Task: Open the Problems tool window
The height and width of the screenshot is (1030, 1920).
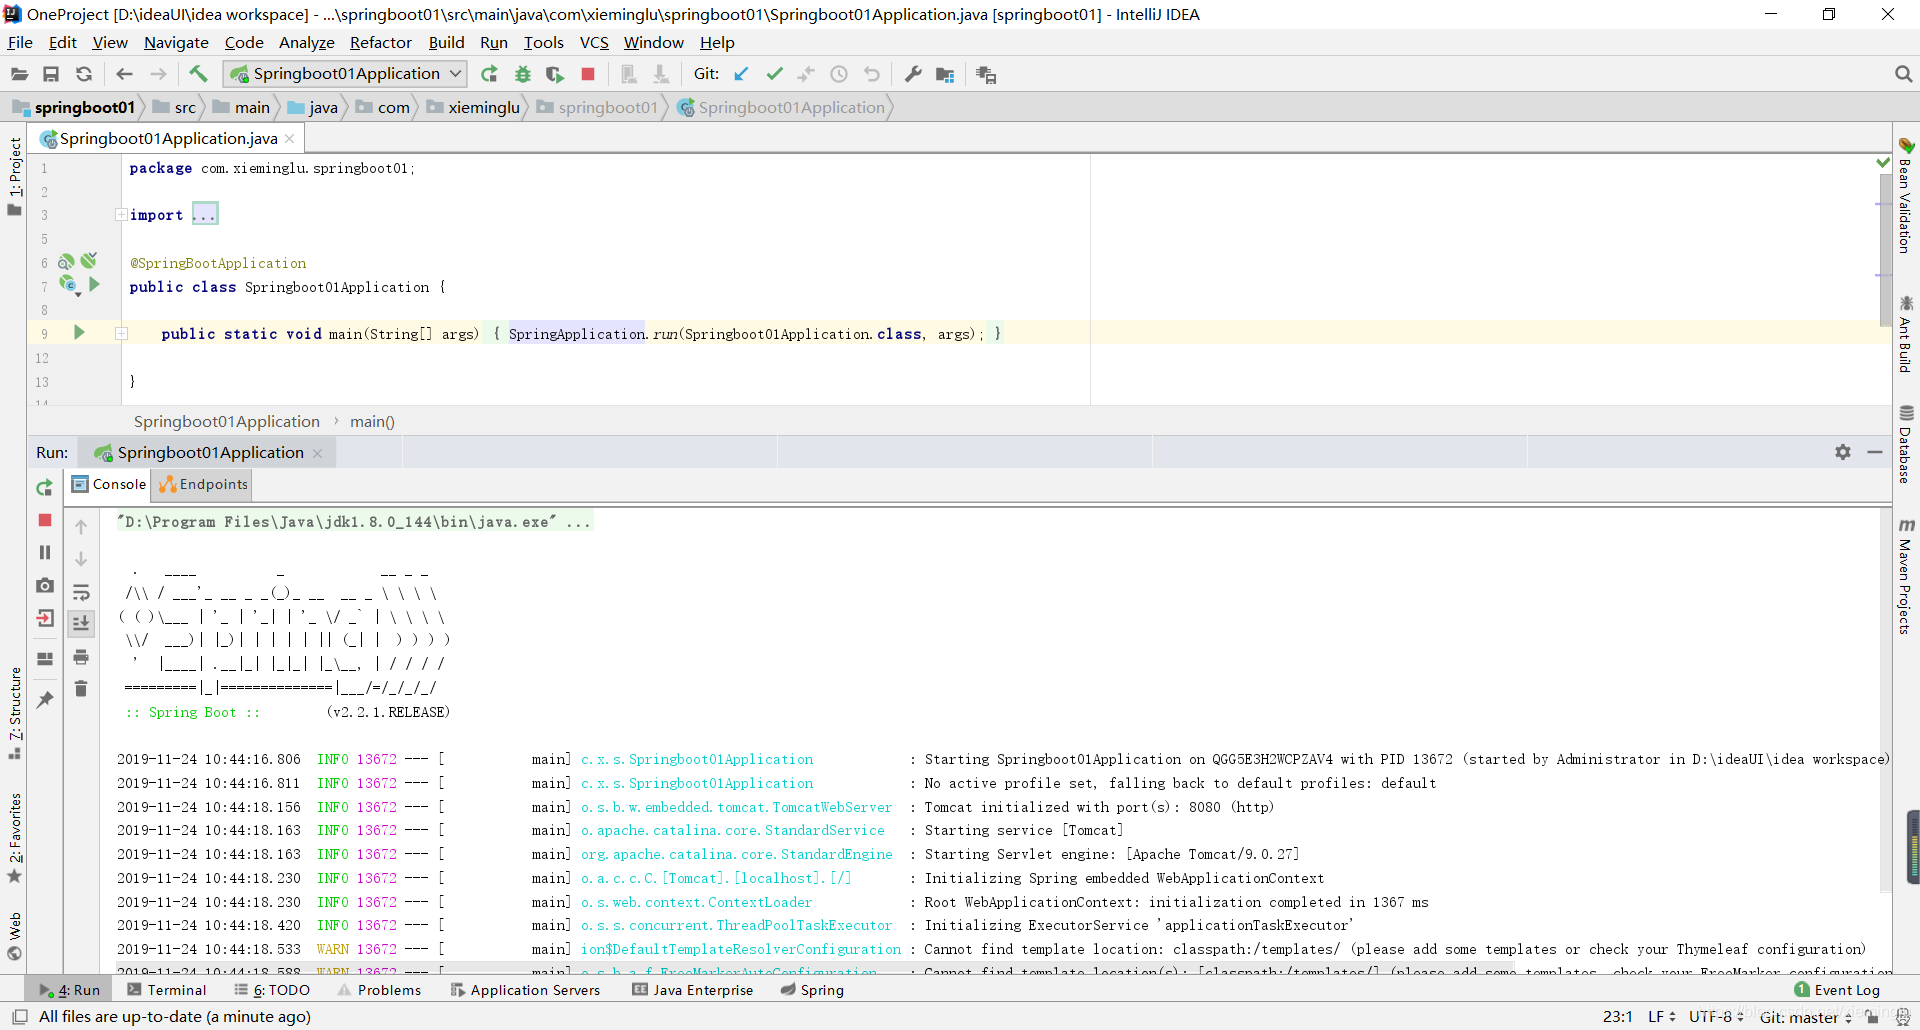Action: pos(379,990)
